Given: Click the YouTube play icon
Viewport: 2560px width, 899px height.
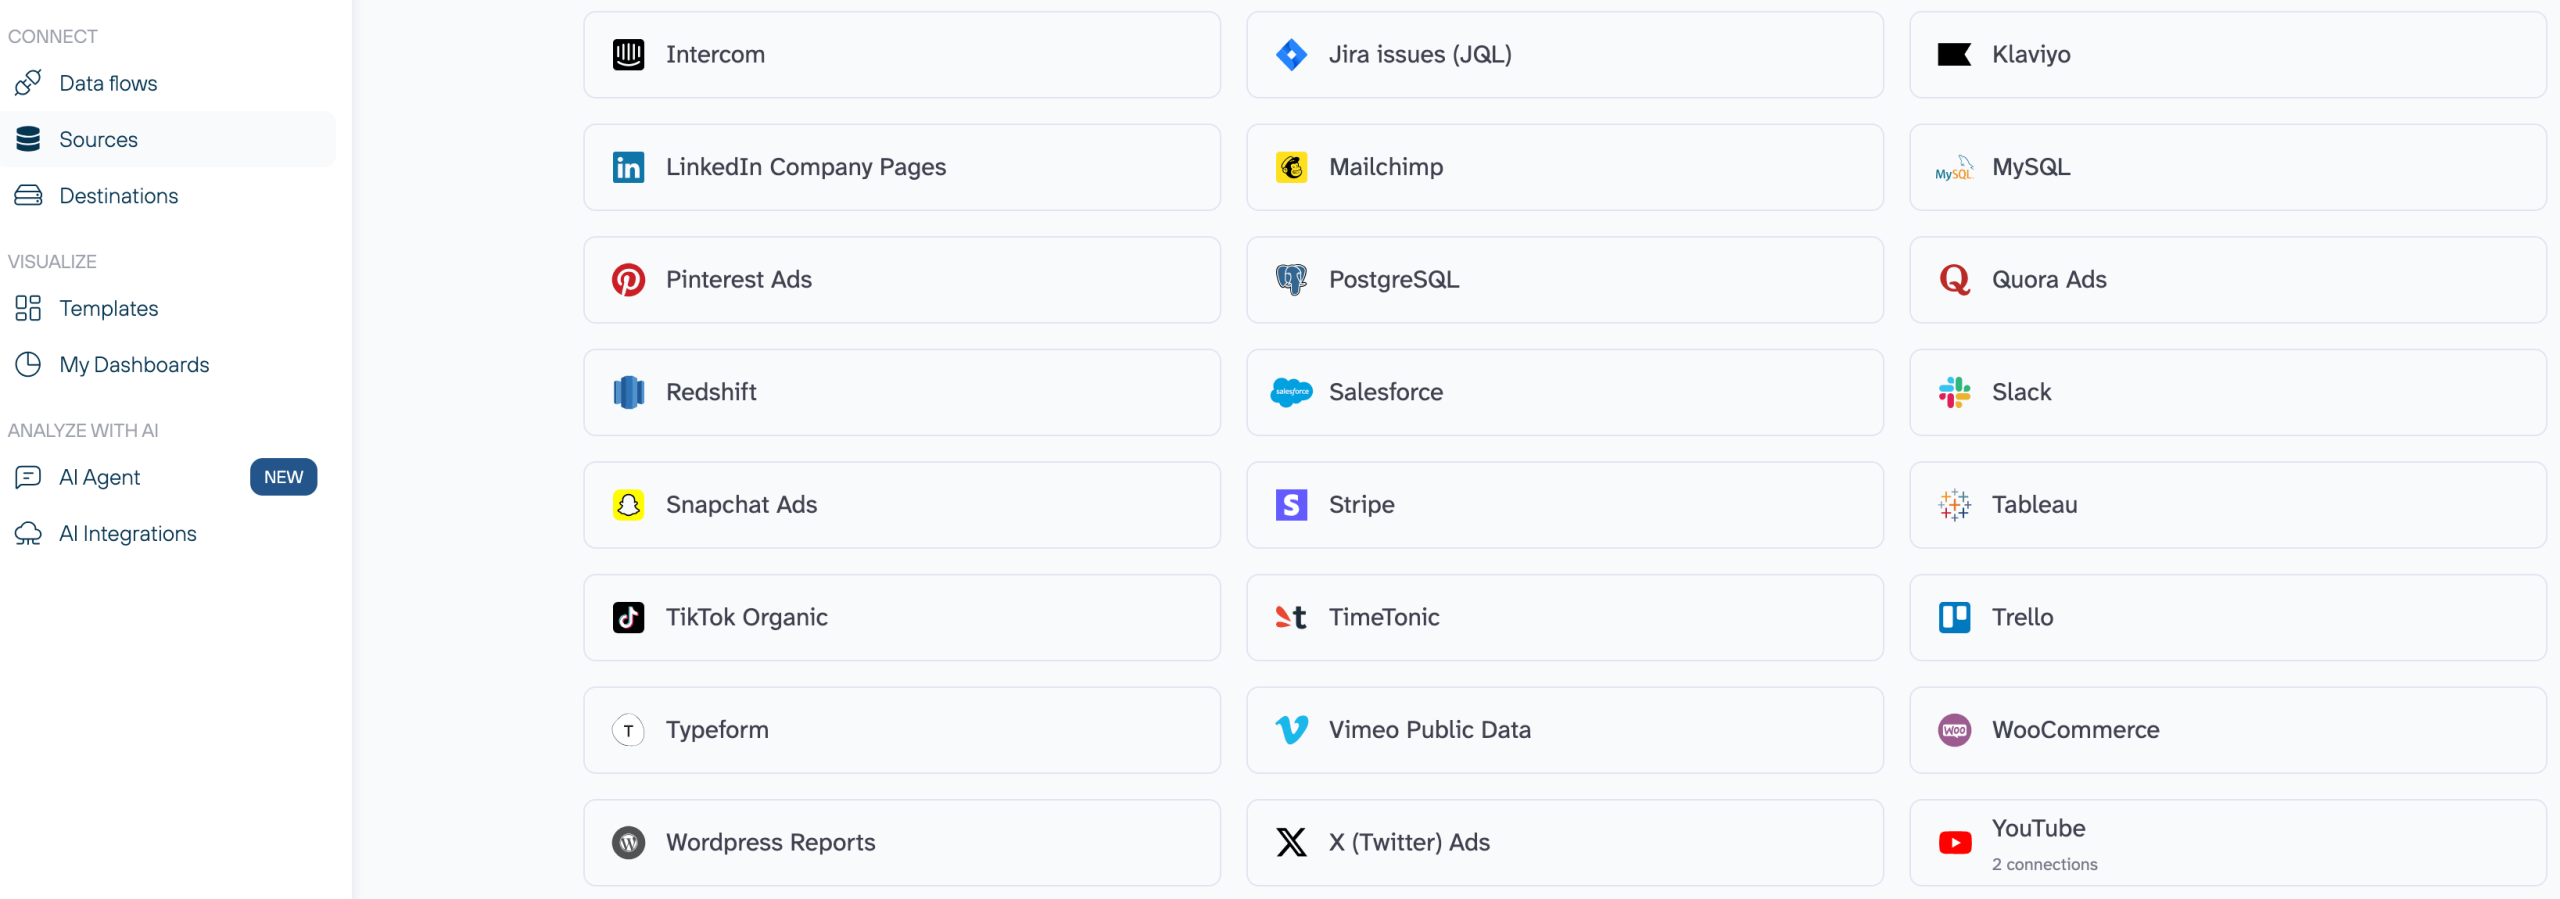Looking at the screenshot, I should tap(1954, 843).
